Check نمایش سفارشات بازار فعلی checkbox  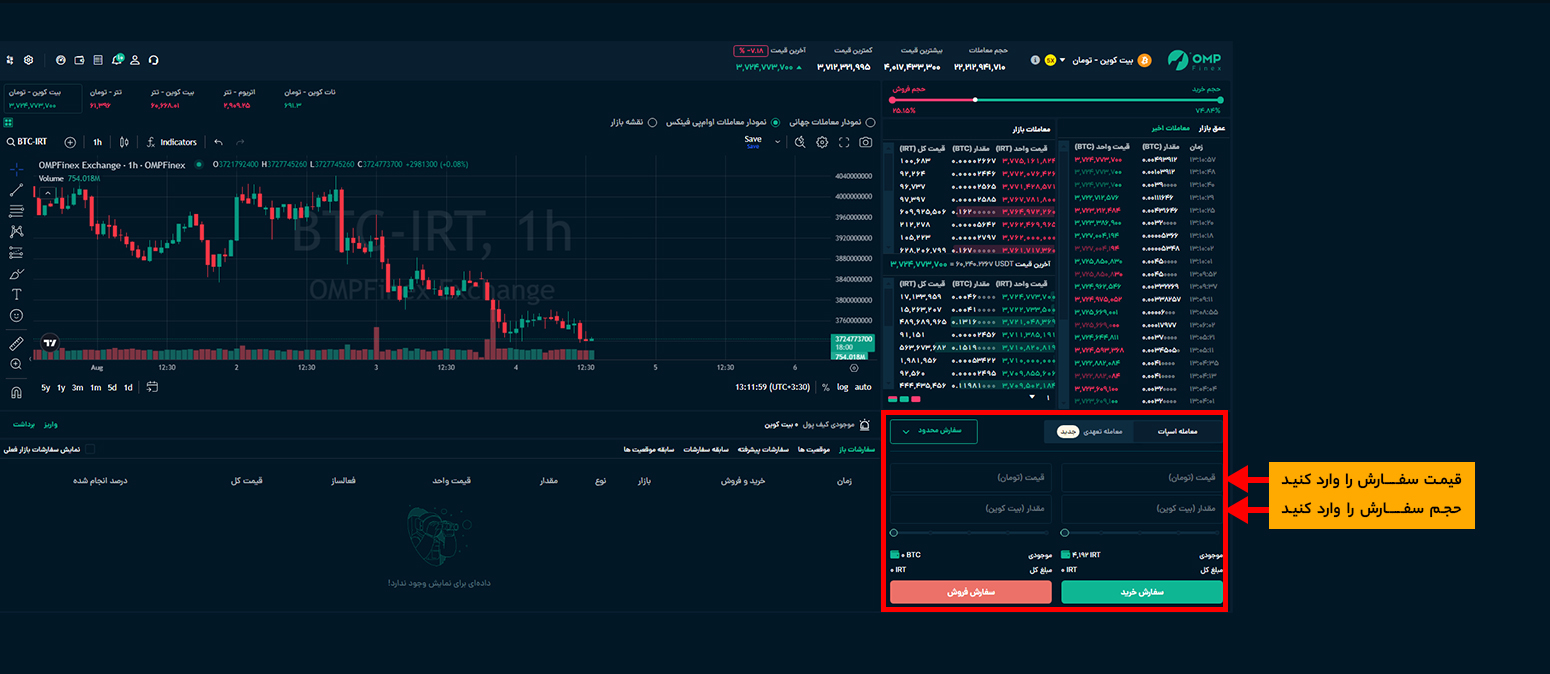click(x=90, y=449)
